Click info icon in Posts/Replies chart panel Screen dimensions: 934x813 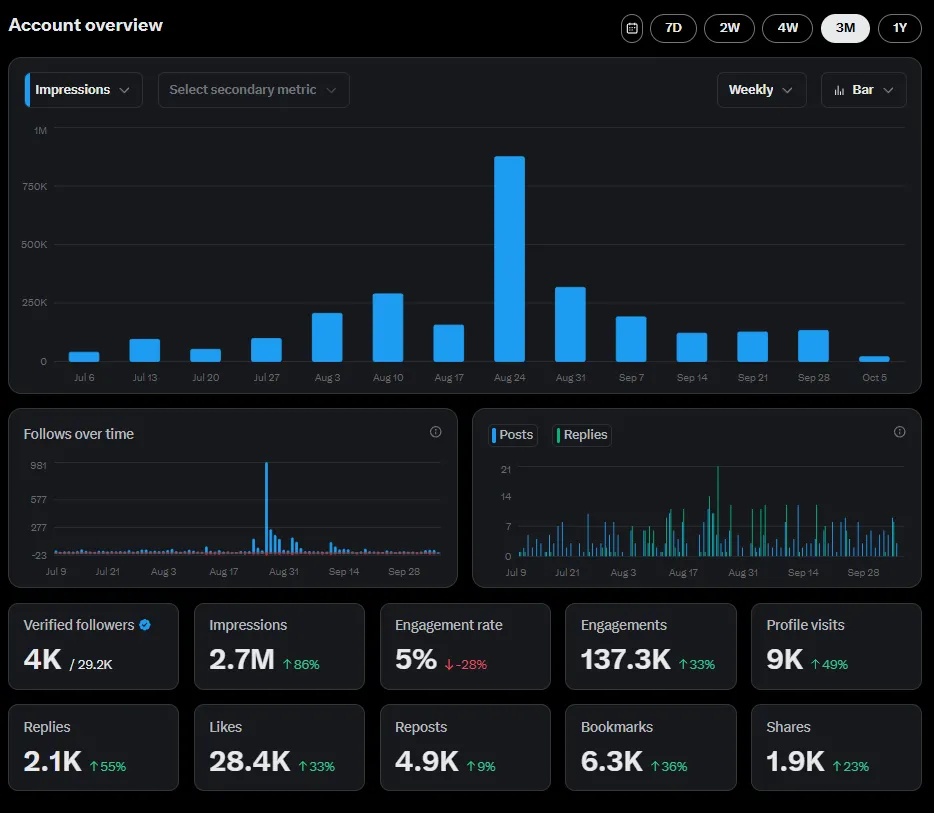tap(899, 432)
